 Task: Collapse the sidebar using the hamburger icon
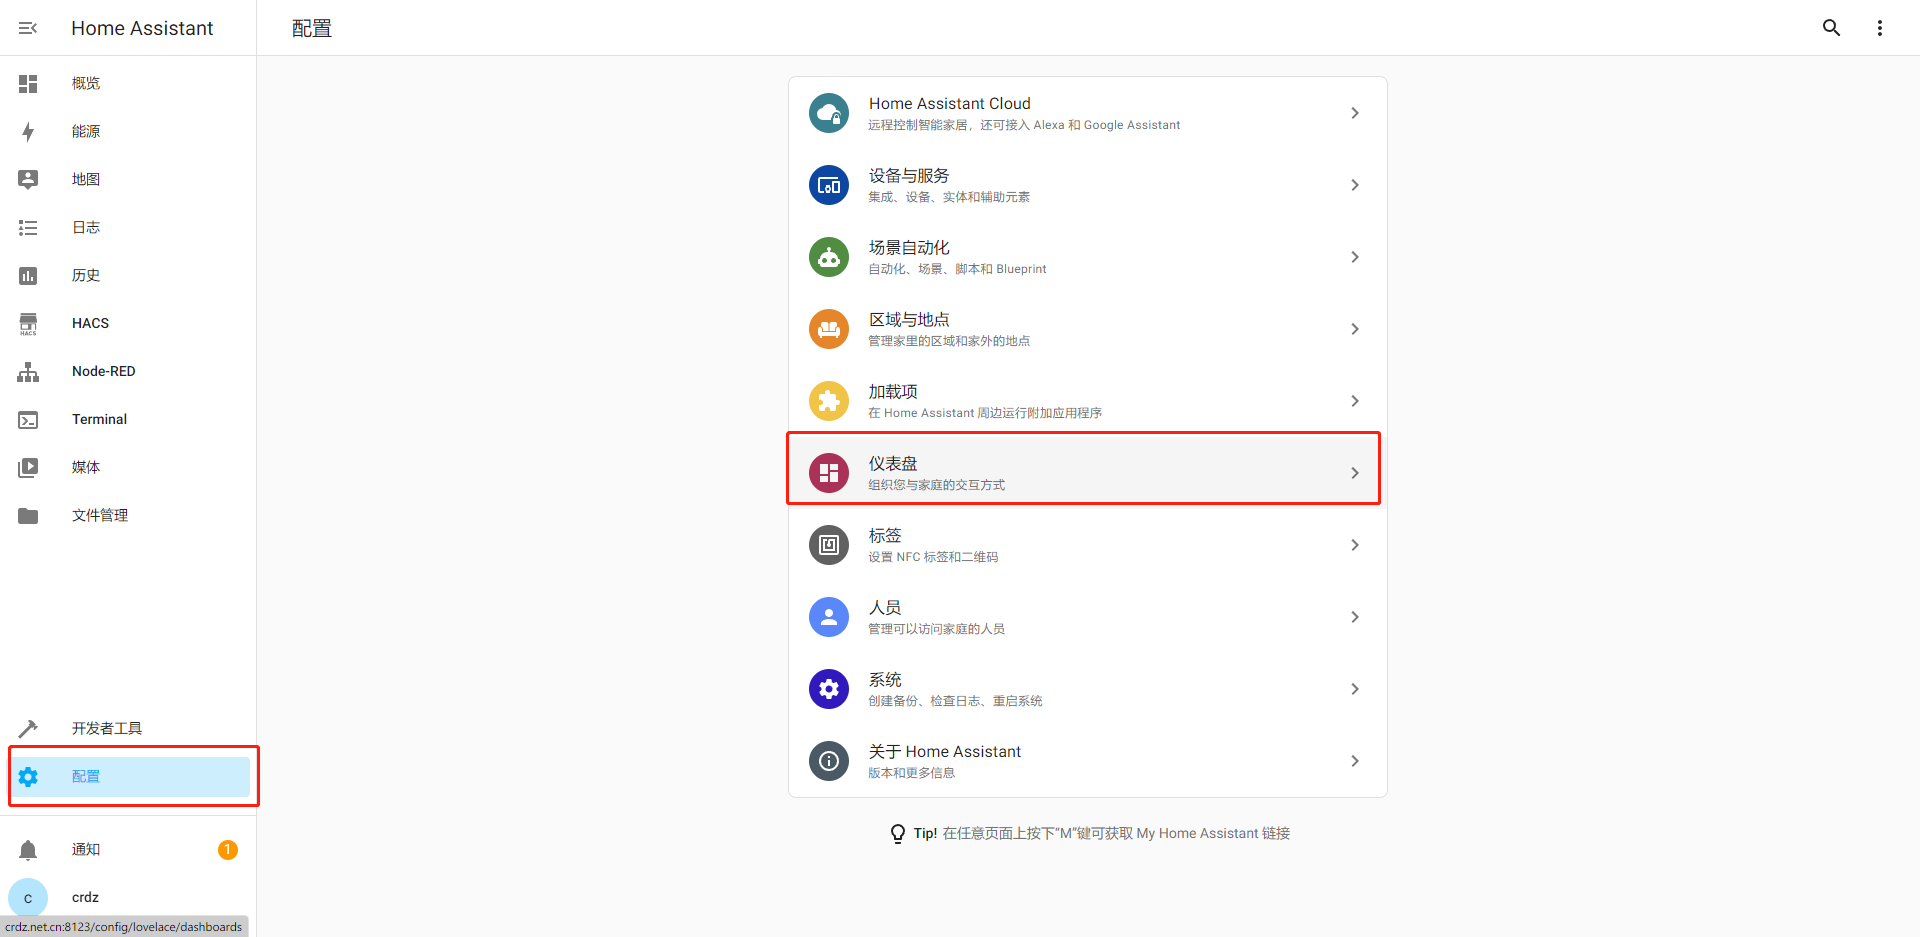(28, 28)
